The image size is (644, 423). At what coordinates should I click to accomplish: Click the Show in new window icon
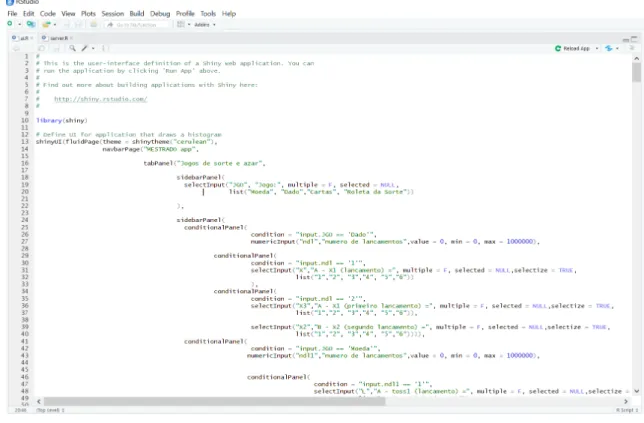coord(41,48)
